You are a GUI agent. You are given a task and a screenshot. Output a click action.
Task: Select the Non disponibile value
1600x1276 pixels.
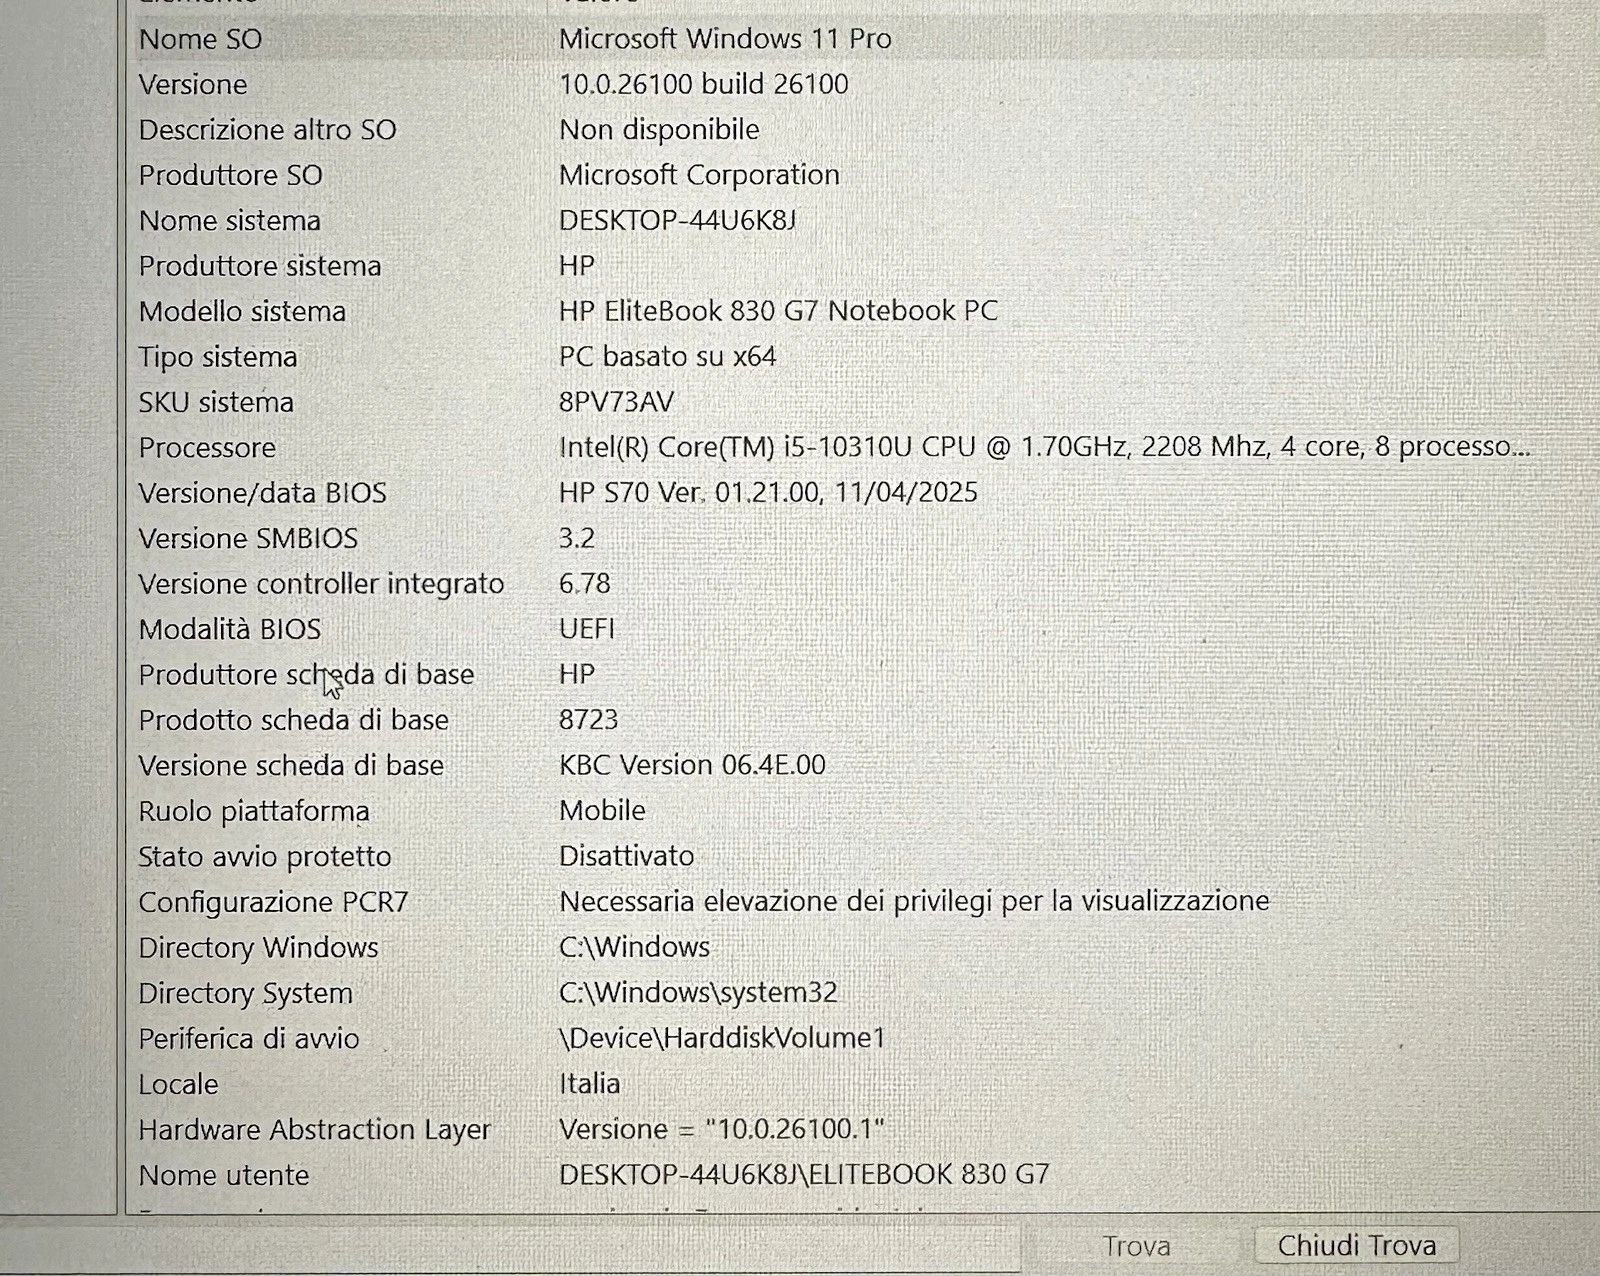[659, 130]
